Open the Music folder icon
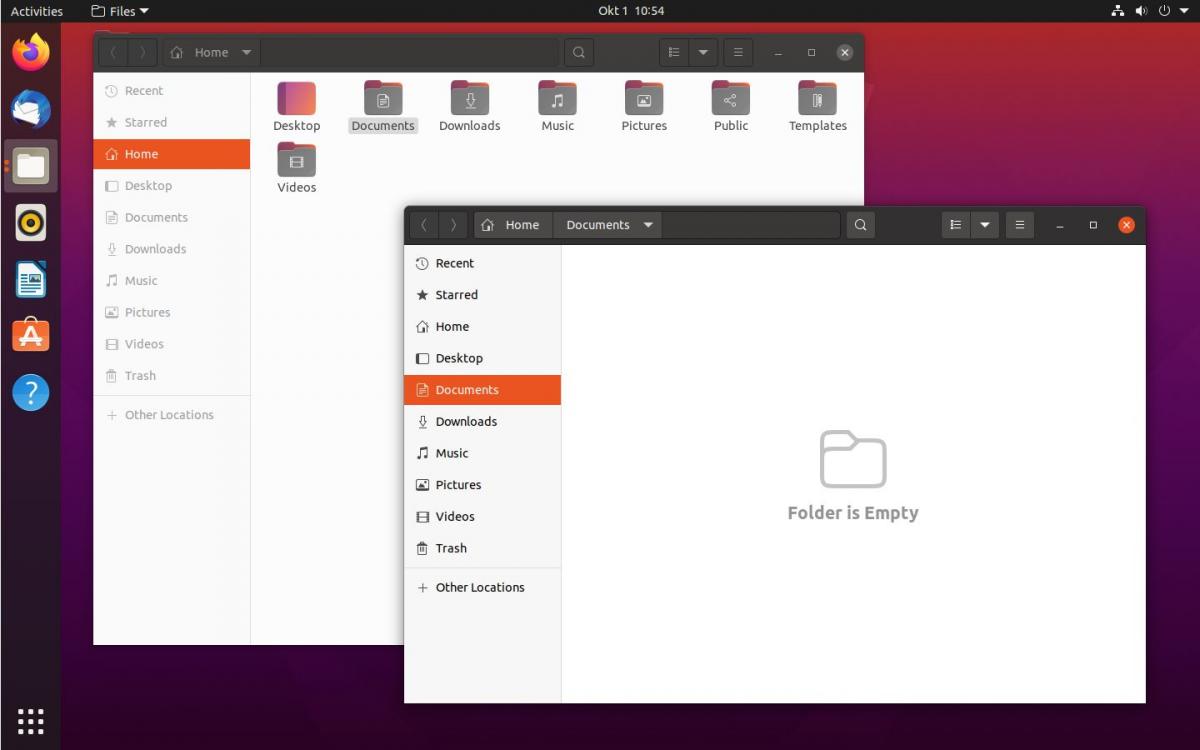 pos(557,100)
